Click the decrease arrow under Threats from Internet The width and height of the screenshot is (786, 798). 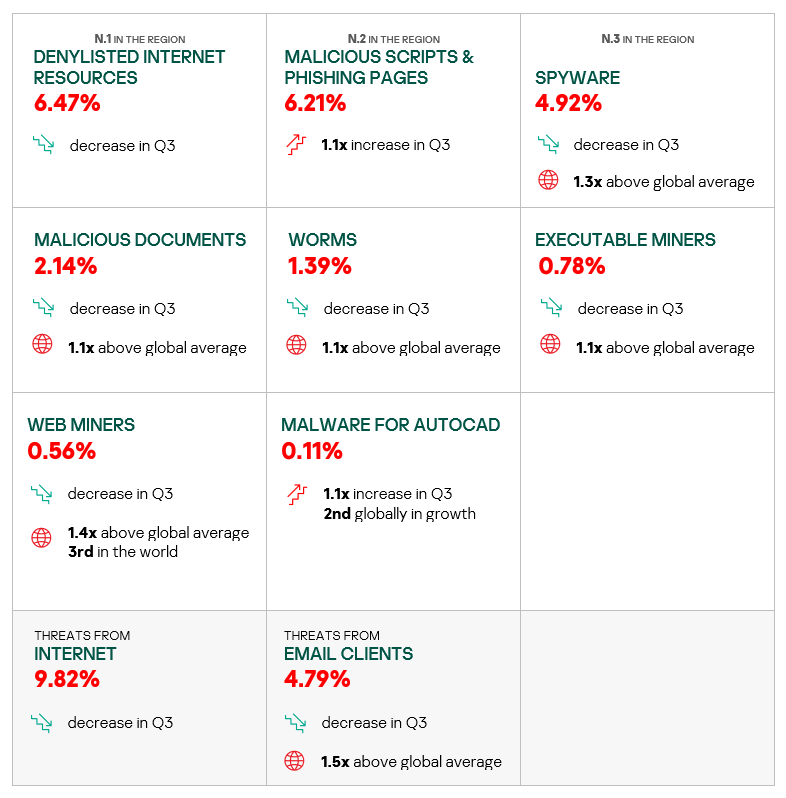pos(41,722)
